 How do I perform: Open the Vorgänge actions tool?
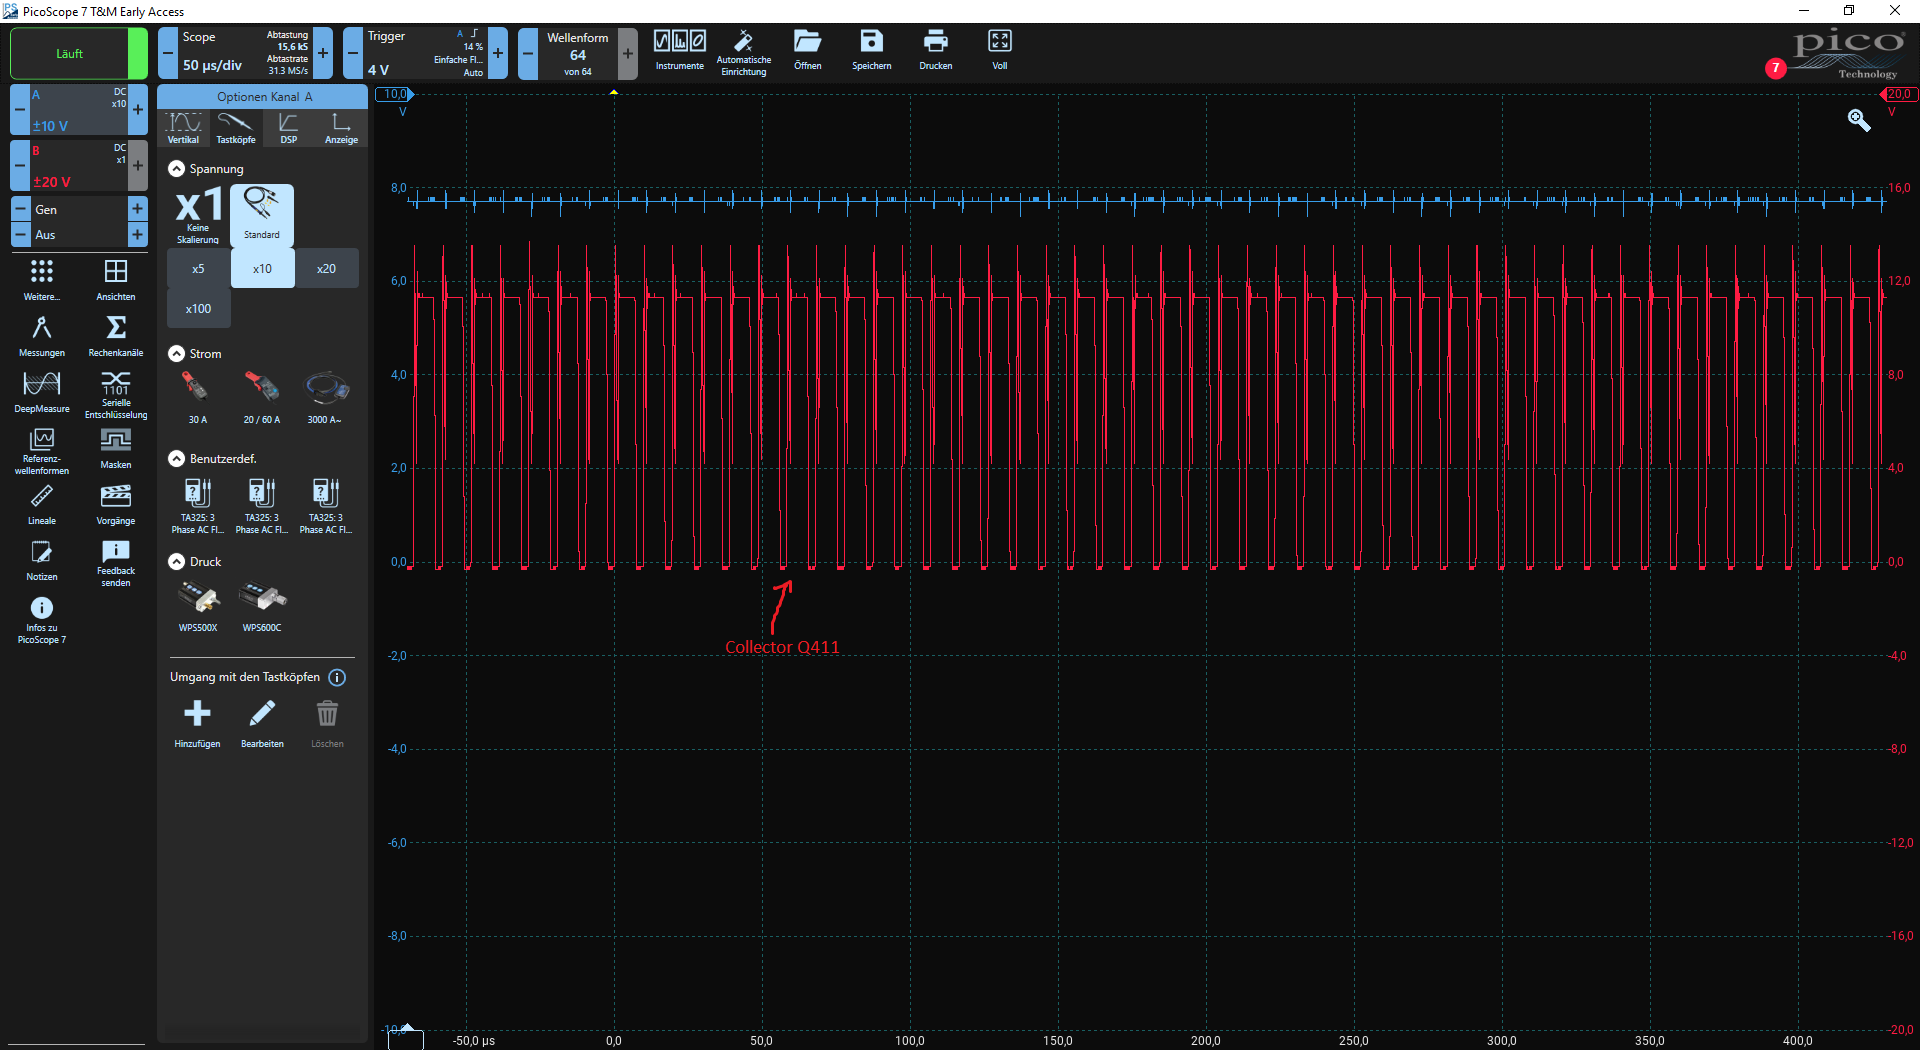point(116,505)
